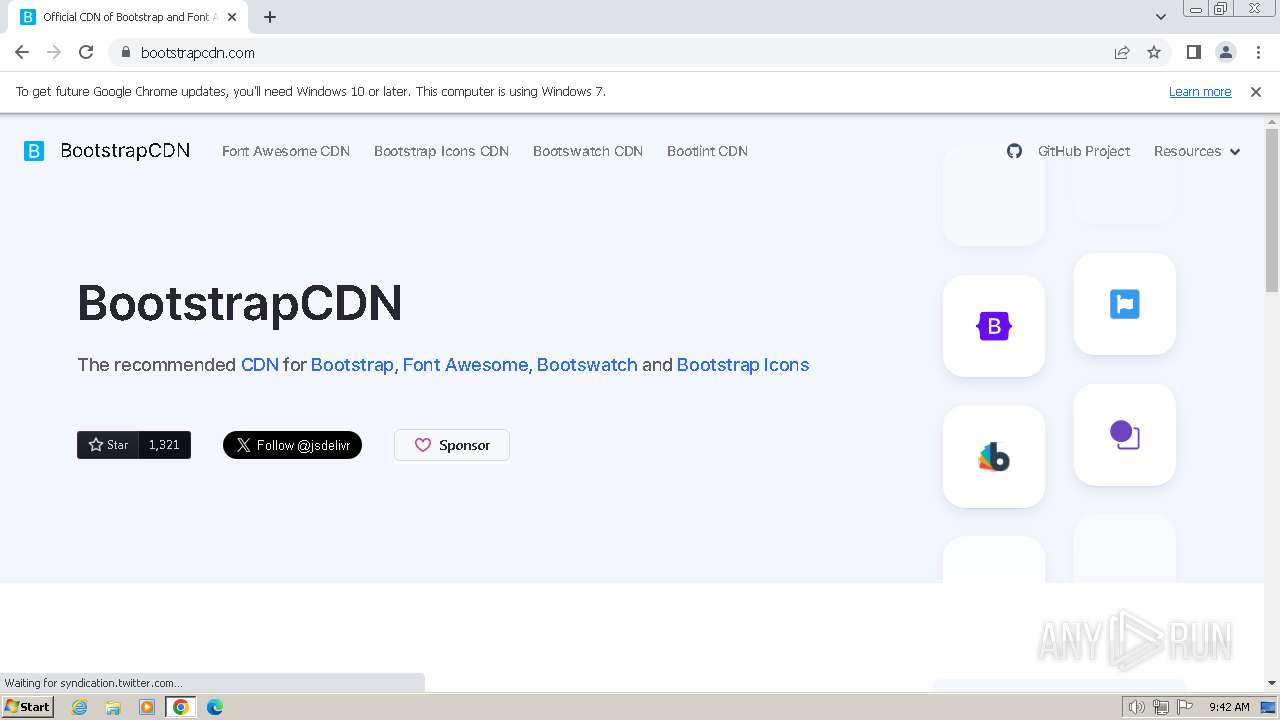Click the GitHub Star button

pos(108,445)
